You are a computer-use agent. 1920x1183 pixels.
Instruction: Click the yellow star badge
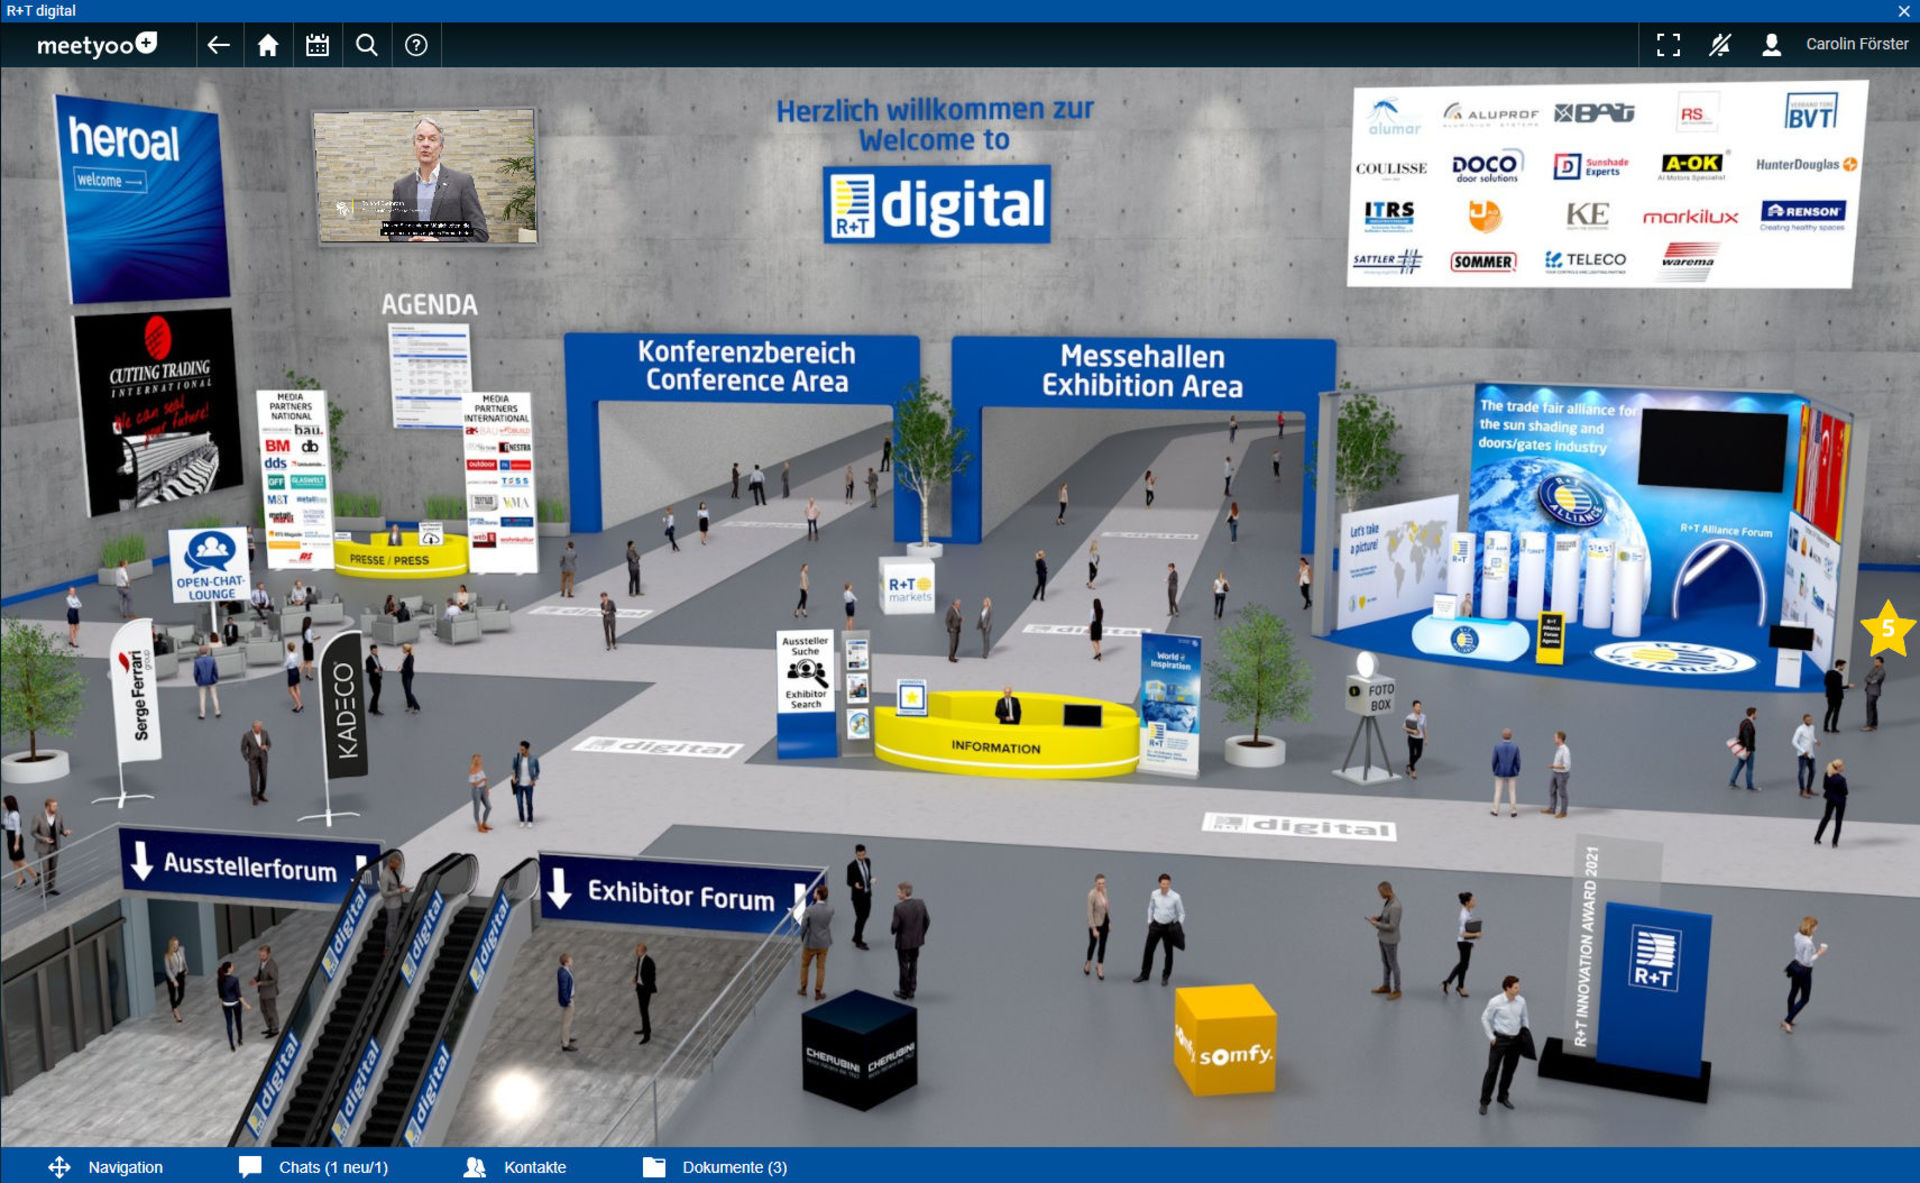coord(1887,629)
